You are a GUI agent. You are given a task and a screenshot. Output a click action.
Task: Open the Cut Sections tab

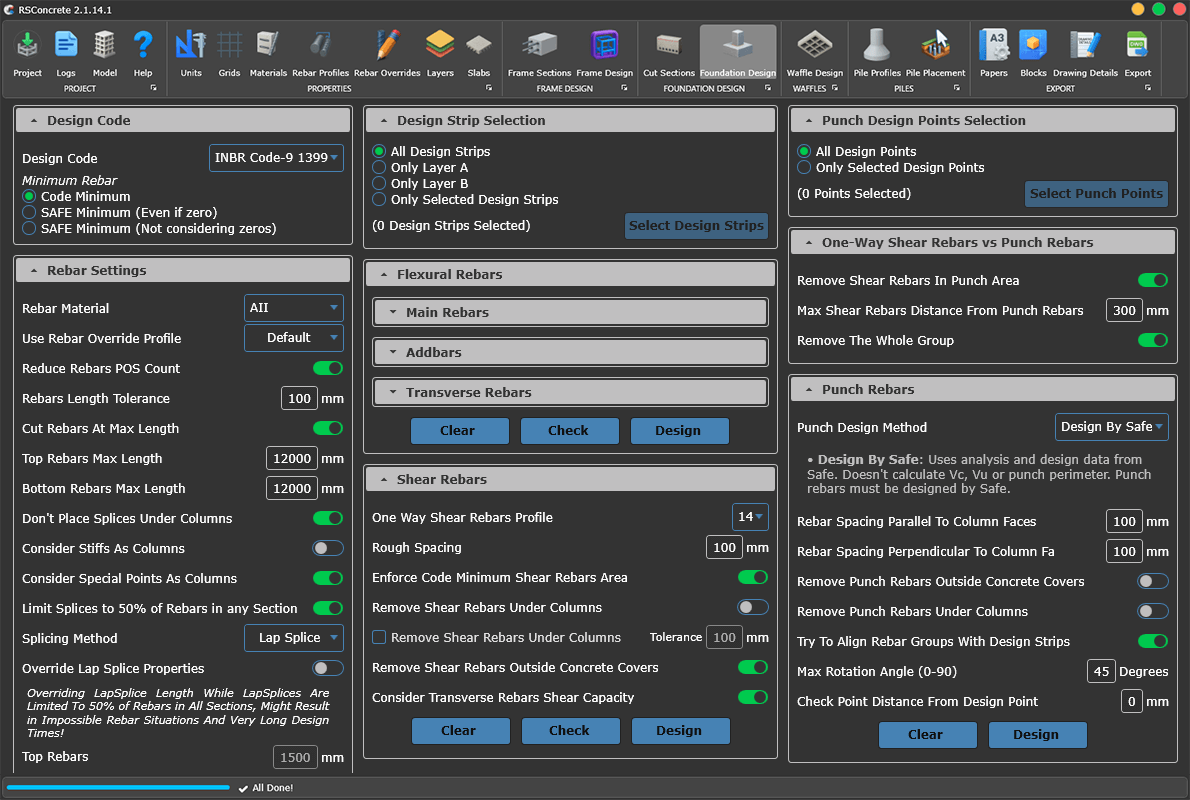[668, 54]
